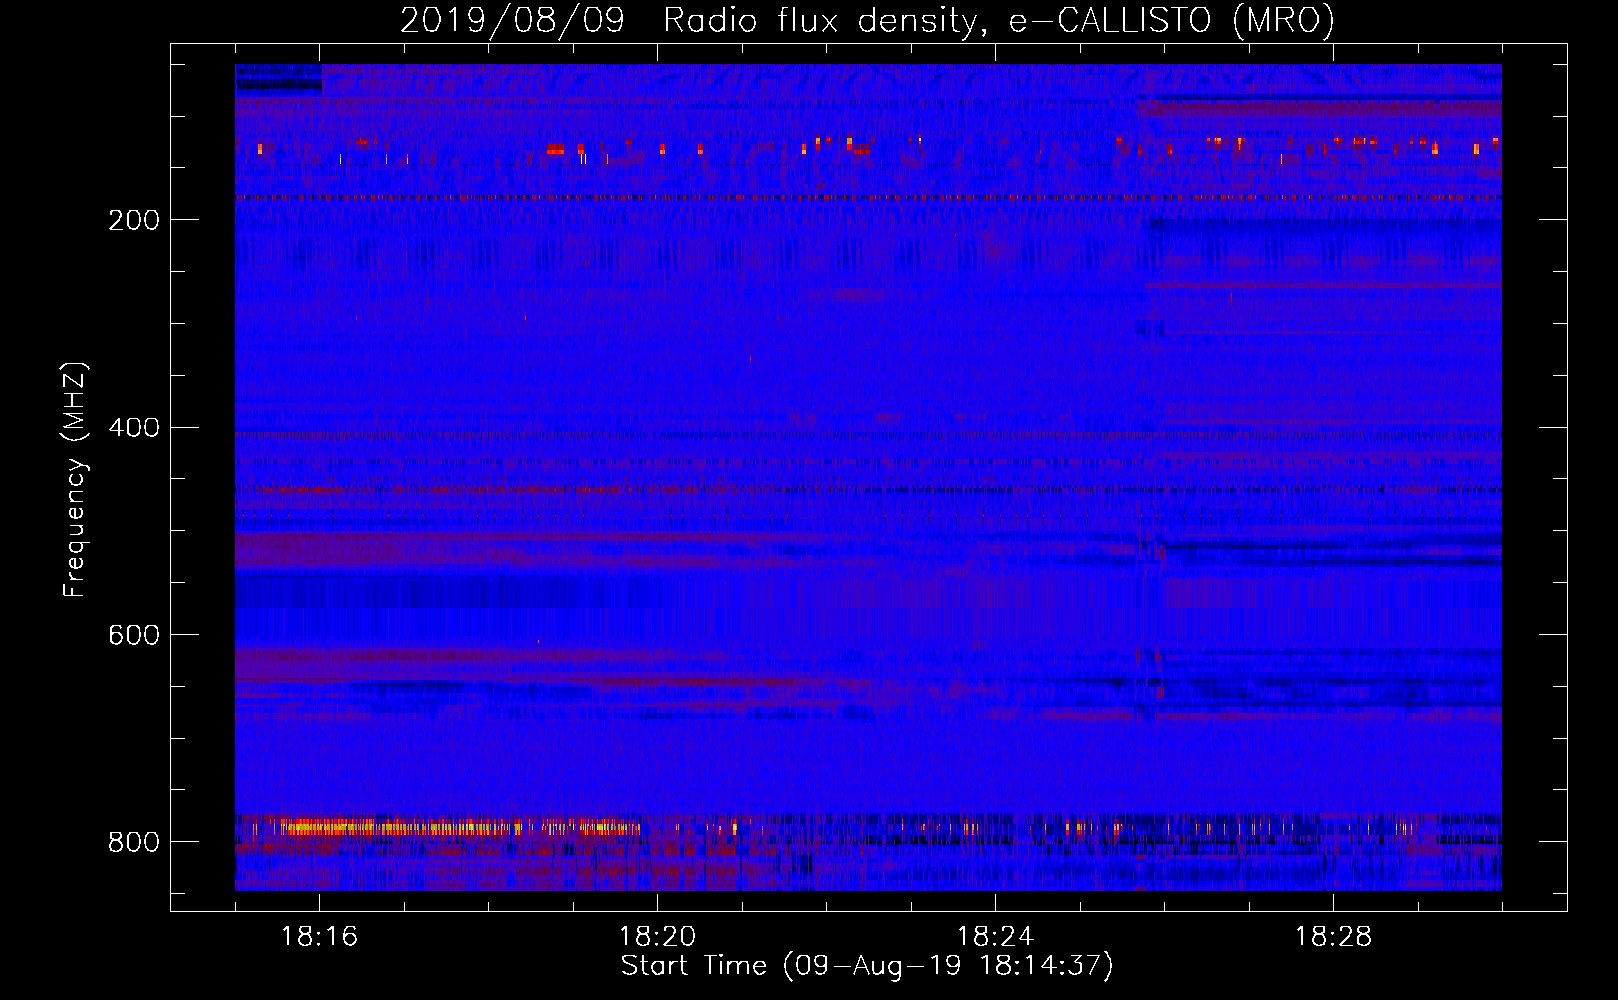This screenshot has height=1000, width=1618.
Task: Click the "Start Time (09-Aug-19 18:14:37)" label
Action: pyautogui.click(x=867, y=966)
